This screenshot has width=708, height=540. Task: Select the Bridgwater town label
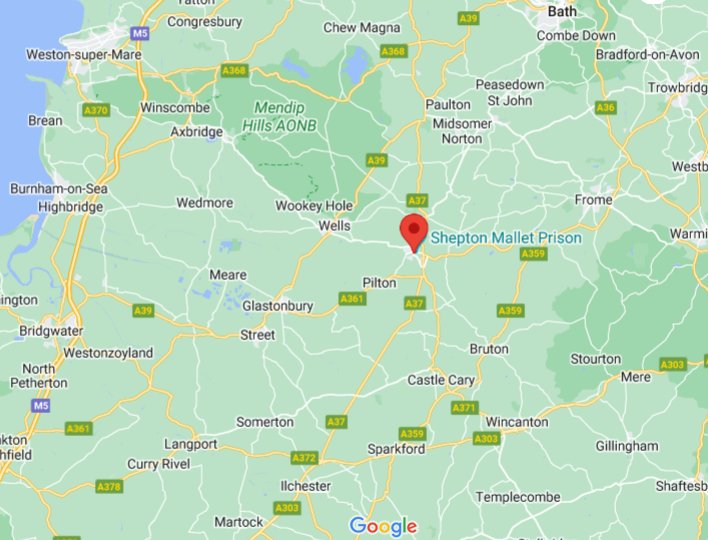51,331
